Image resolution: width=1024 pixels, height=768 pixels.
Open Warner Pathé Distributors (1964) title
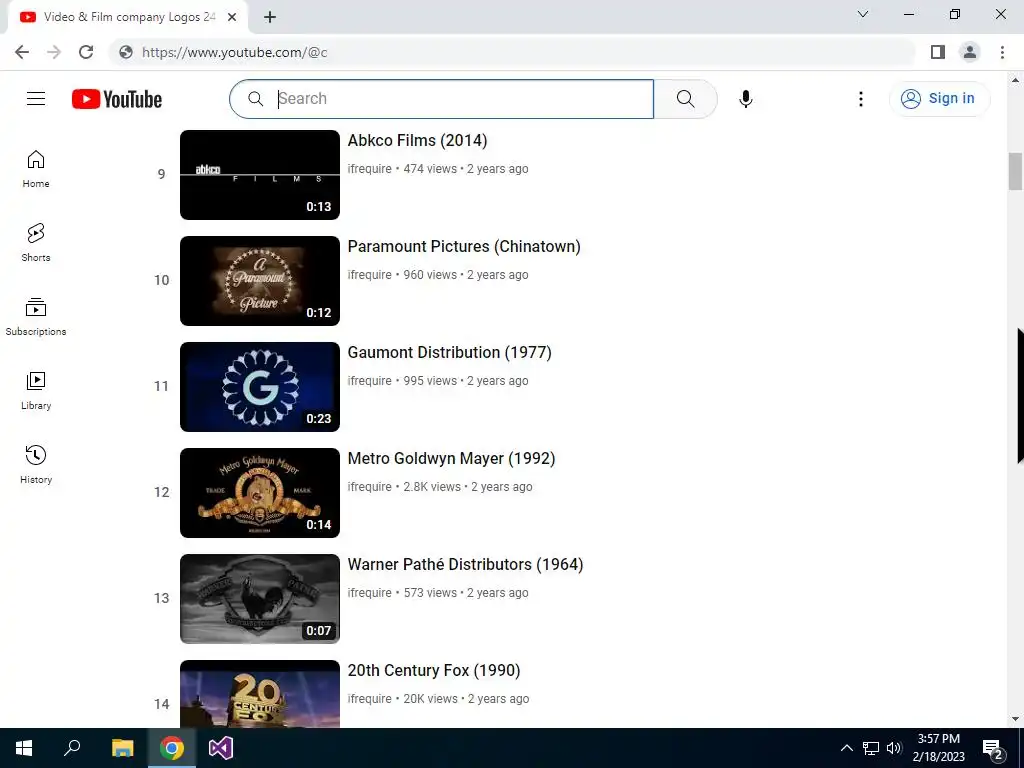click(465, 564)
